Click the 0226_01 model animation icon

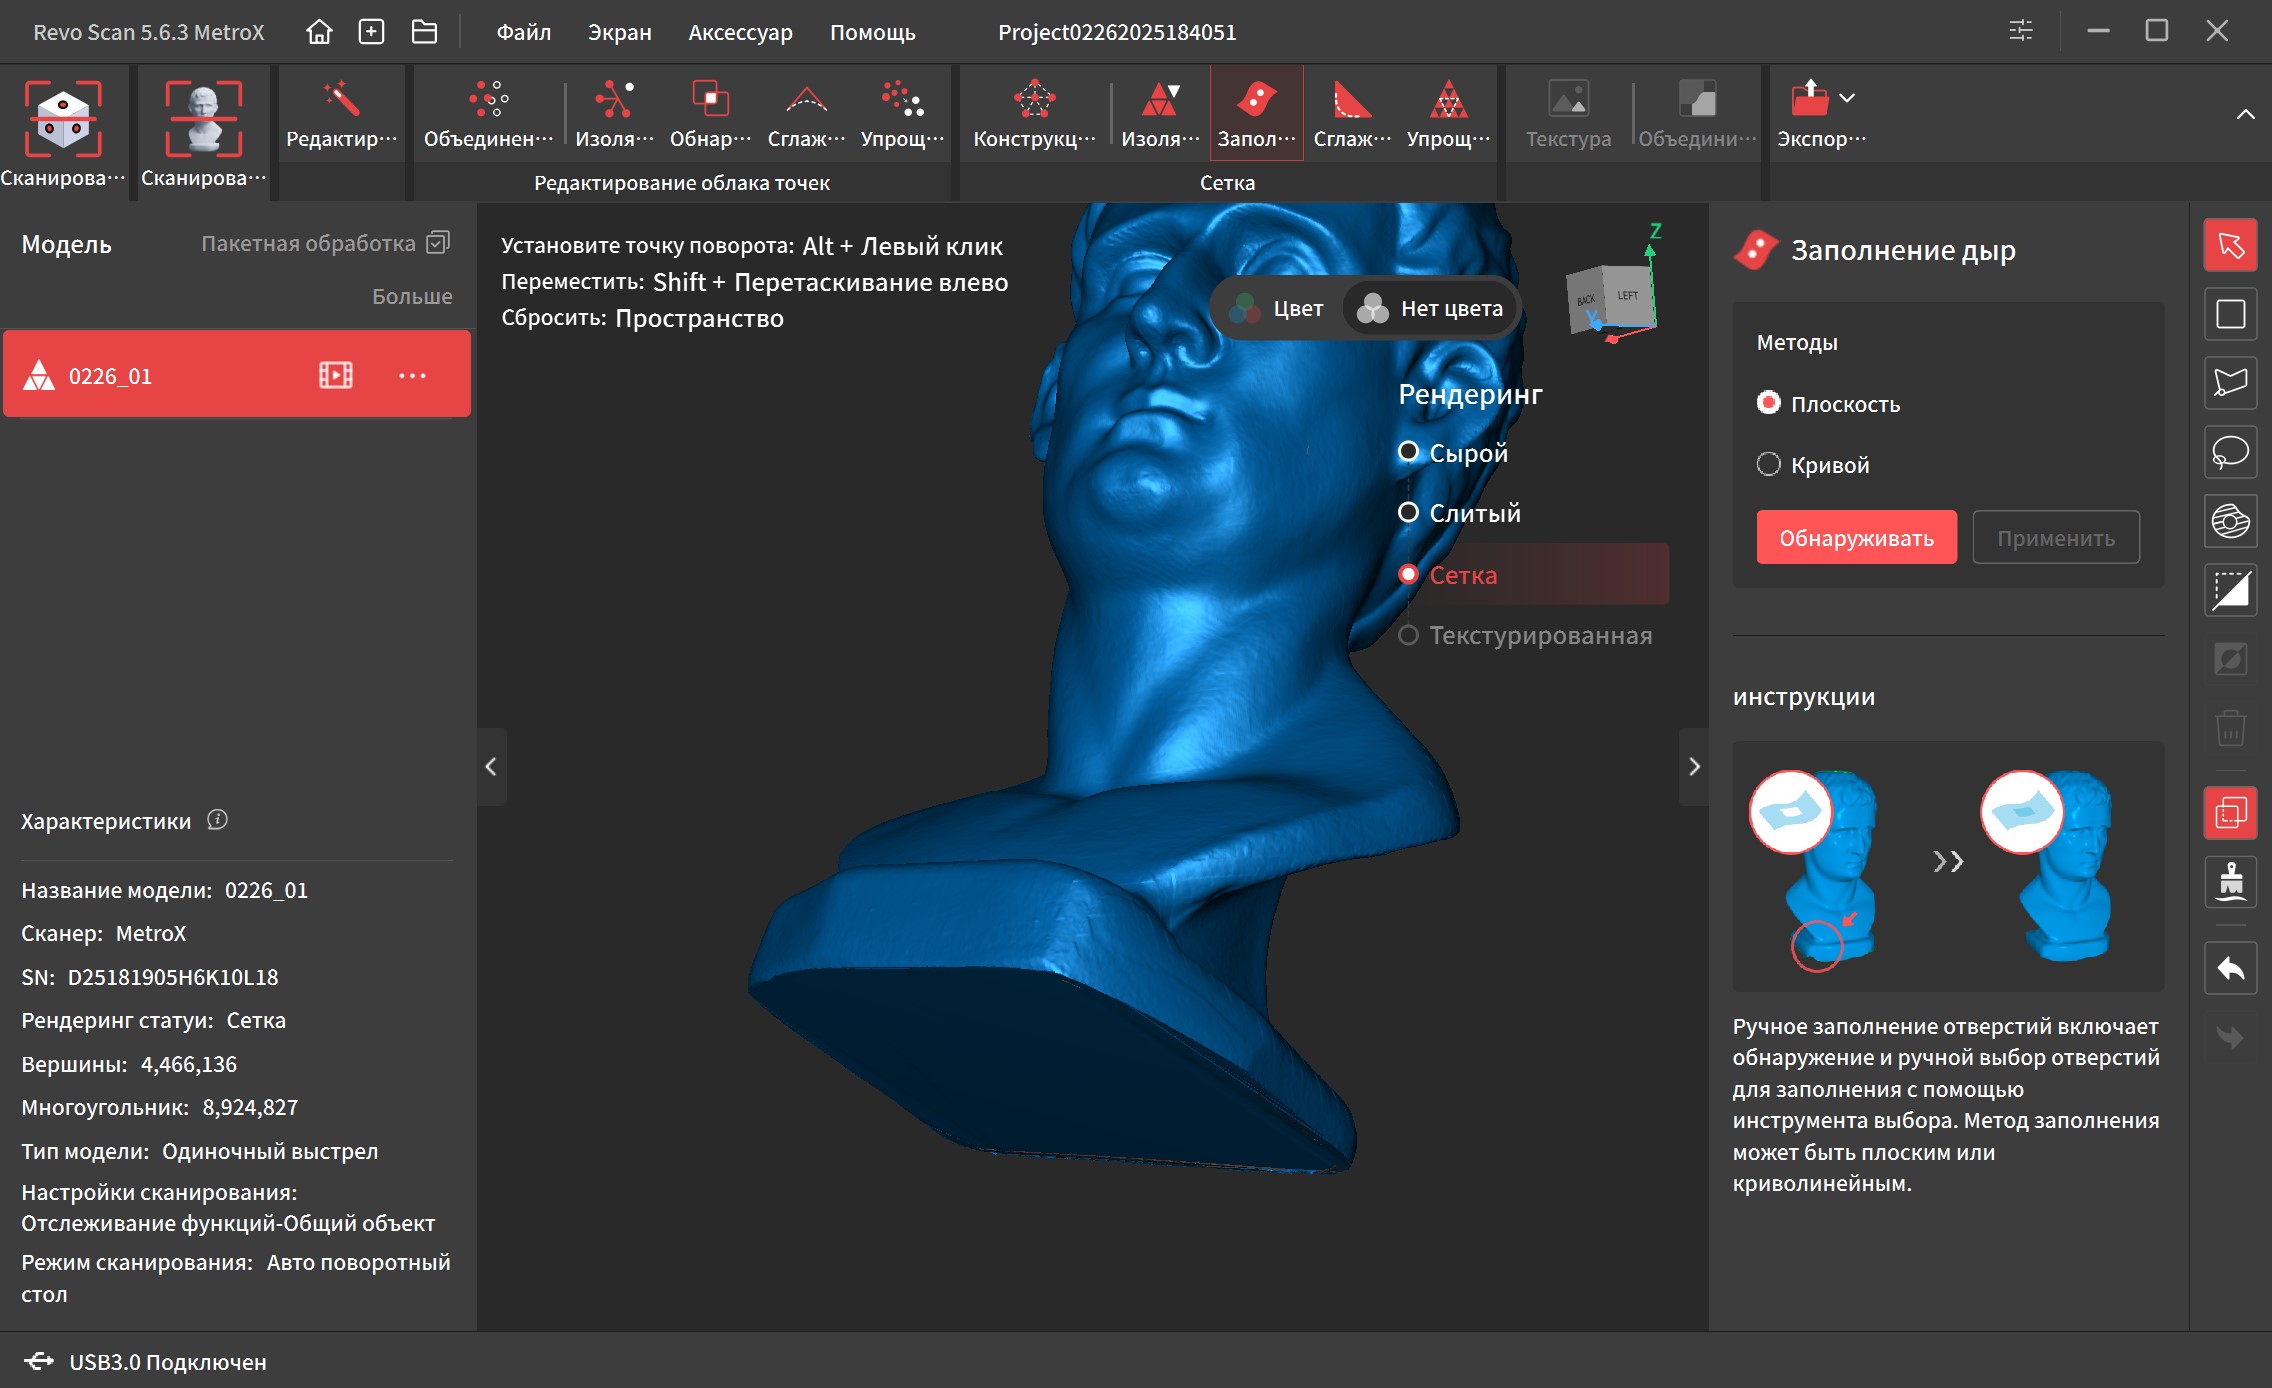(335, 375)
